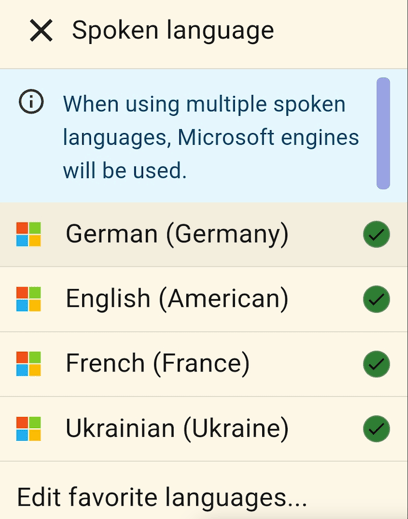Select the German (Germany) language entry
This screenshot has height=519, width=408.
tap(204, 234)
